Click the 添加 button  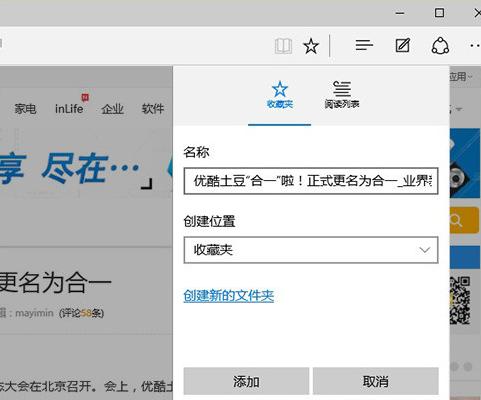click(246, 381)
